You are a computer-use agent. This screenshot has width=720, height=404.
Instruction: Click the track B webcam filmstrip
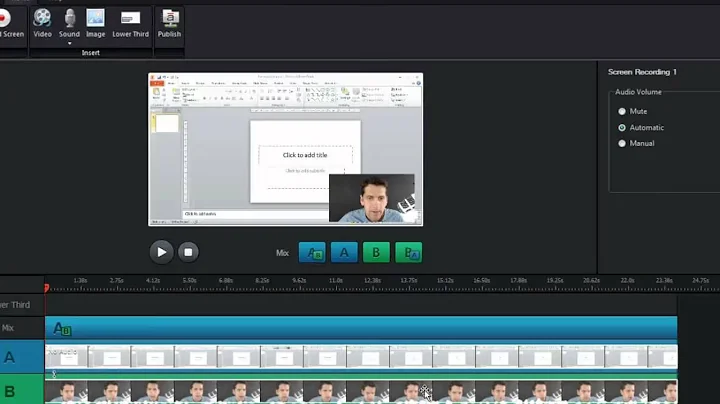[x=361, y=392]
